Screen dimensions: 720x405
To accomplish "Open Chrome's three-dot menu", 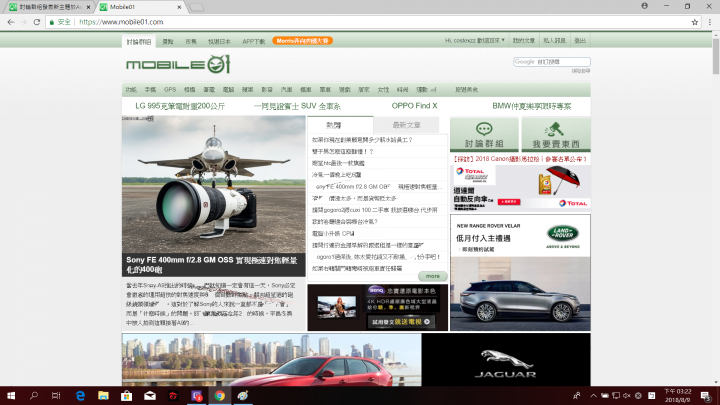I will point(710,22).
